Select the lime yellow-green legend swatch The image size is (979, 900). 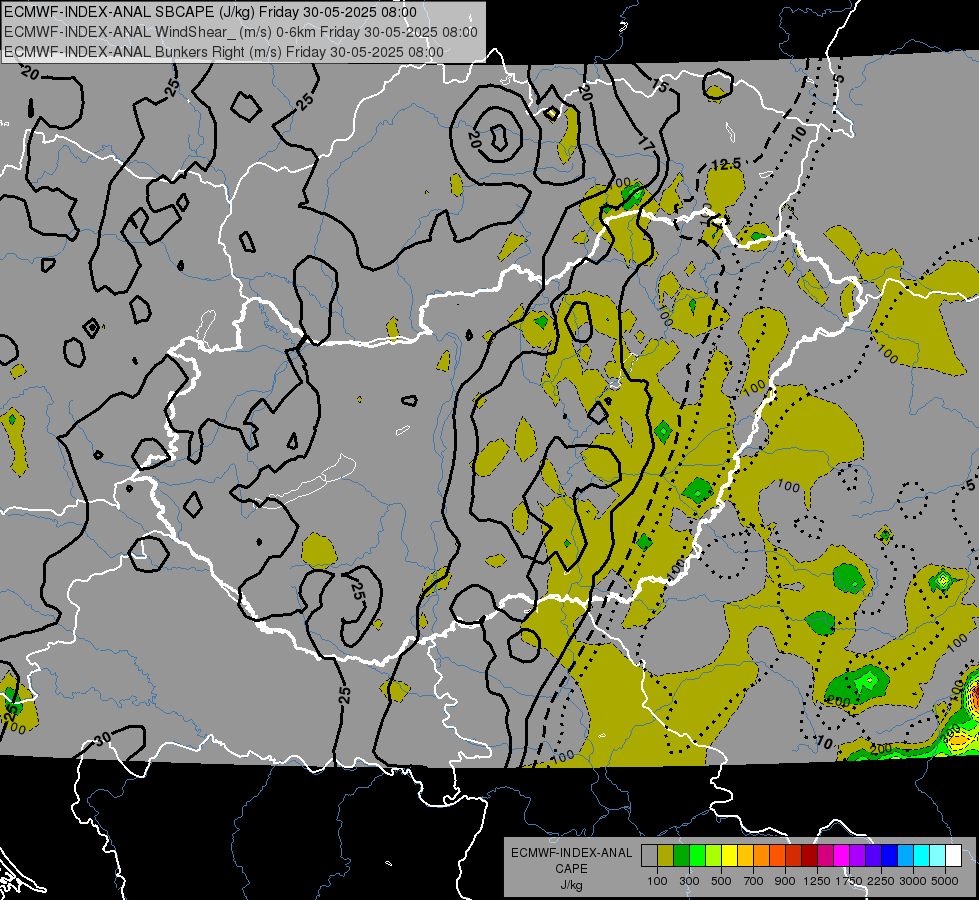[x=714, y=855]
